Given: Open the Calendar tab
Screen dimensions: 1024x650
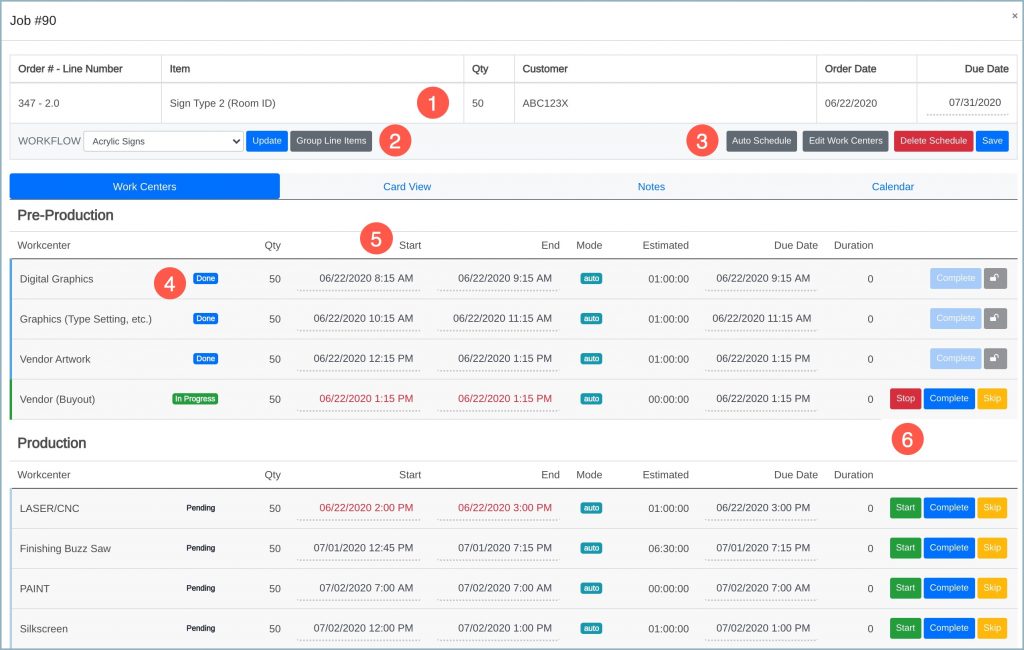Looking at the screenshot, I should 892,187.
